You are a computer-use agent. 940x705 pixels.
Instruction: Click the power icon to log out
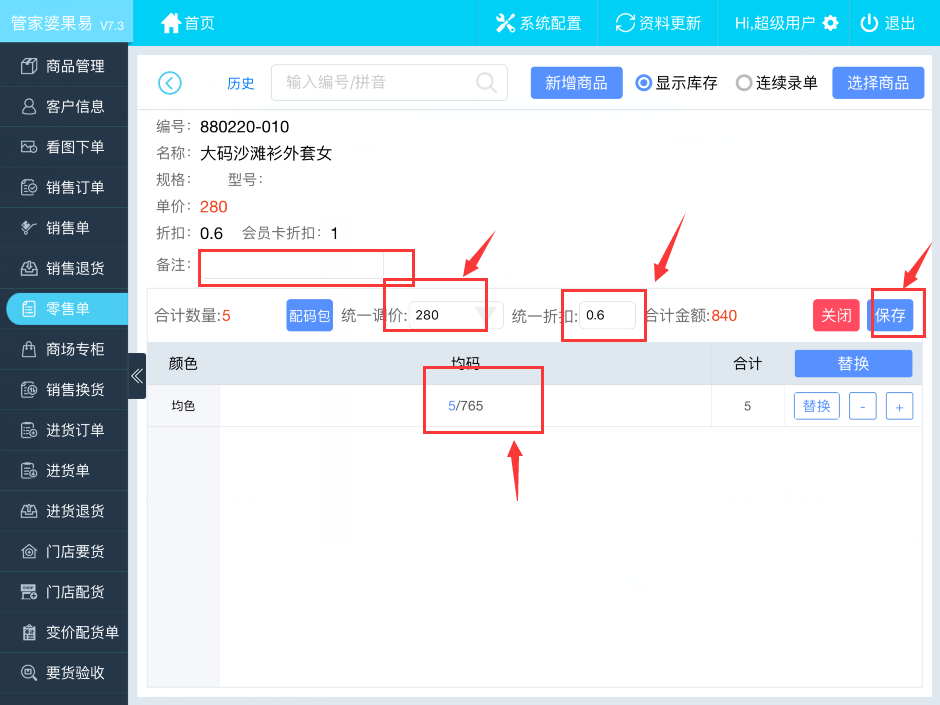coord(869,23)
